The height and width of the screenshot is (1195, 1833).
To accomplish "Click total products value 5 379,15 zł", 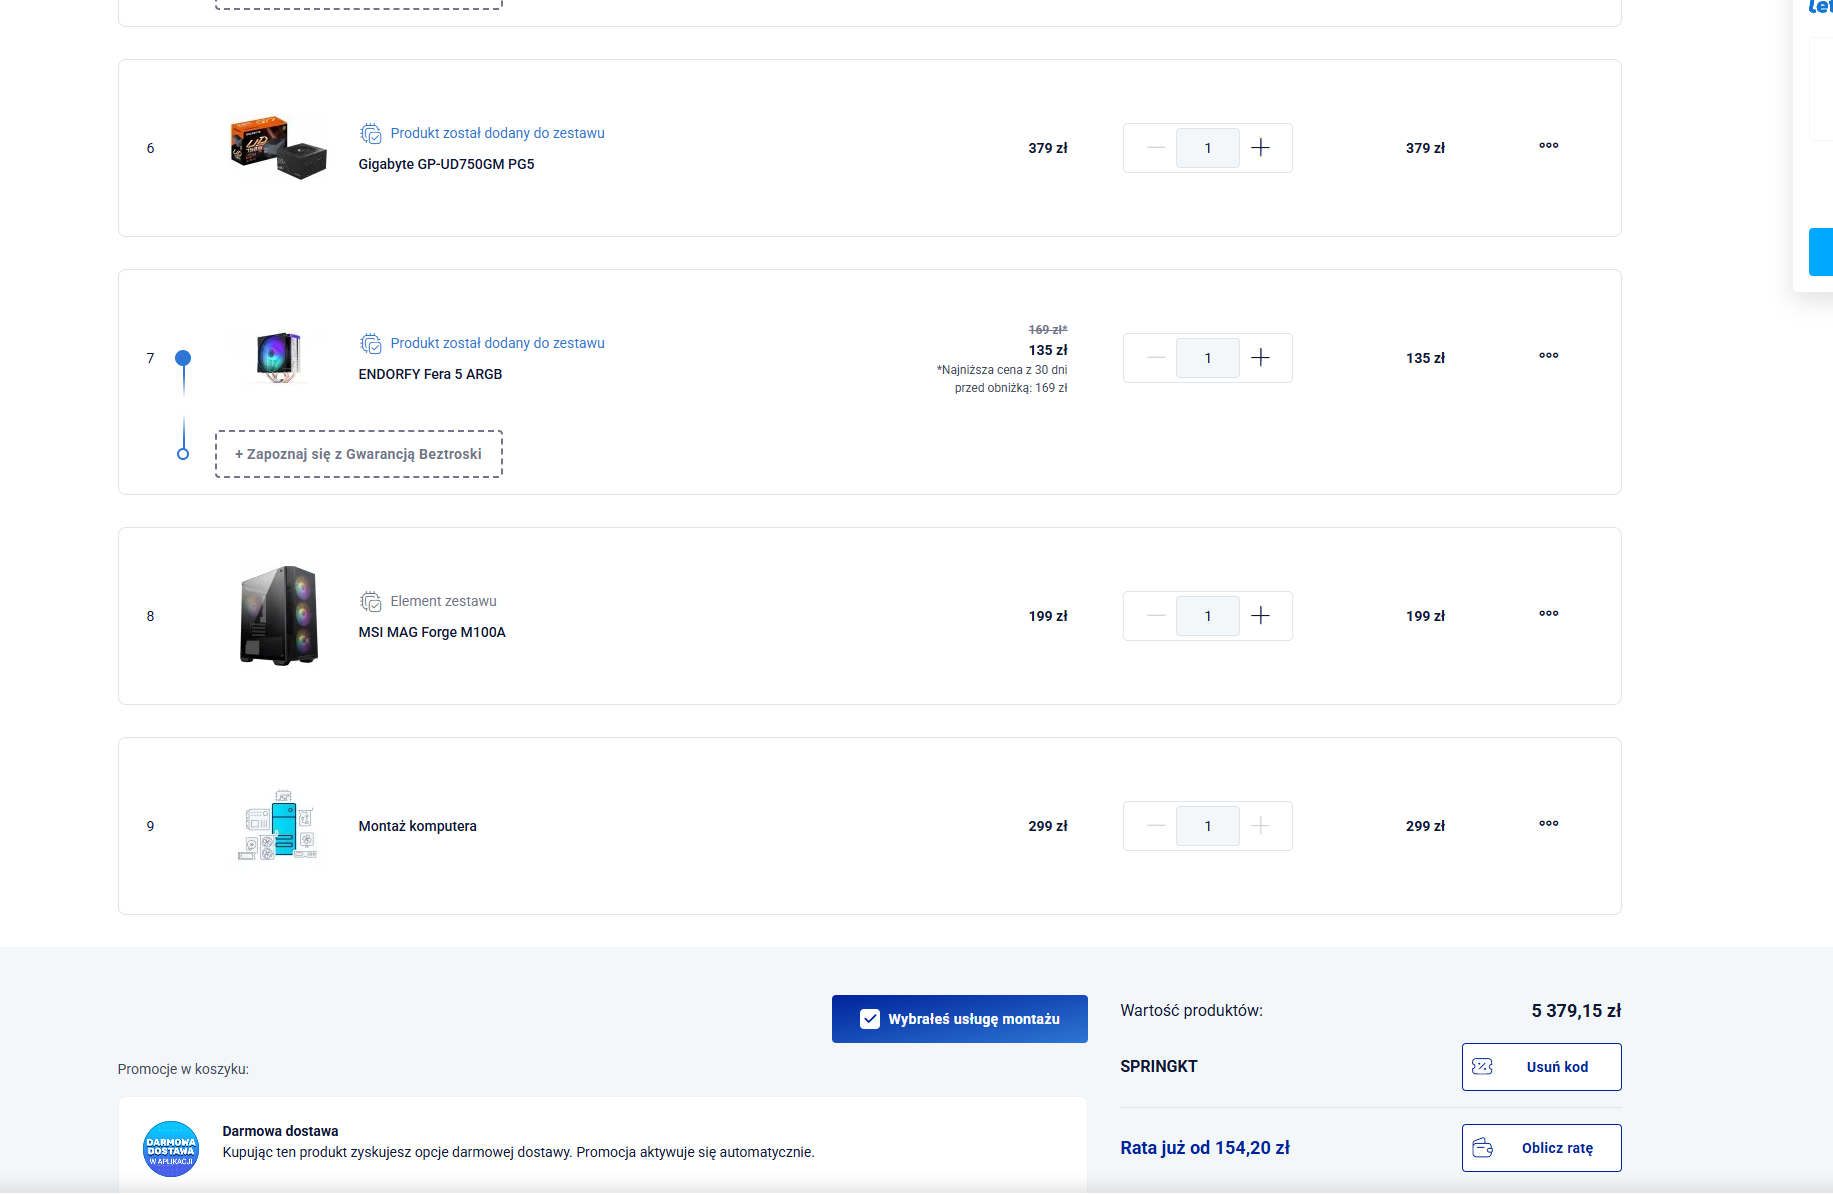I will [1576, 1011].
